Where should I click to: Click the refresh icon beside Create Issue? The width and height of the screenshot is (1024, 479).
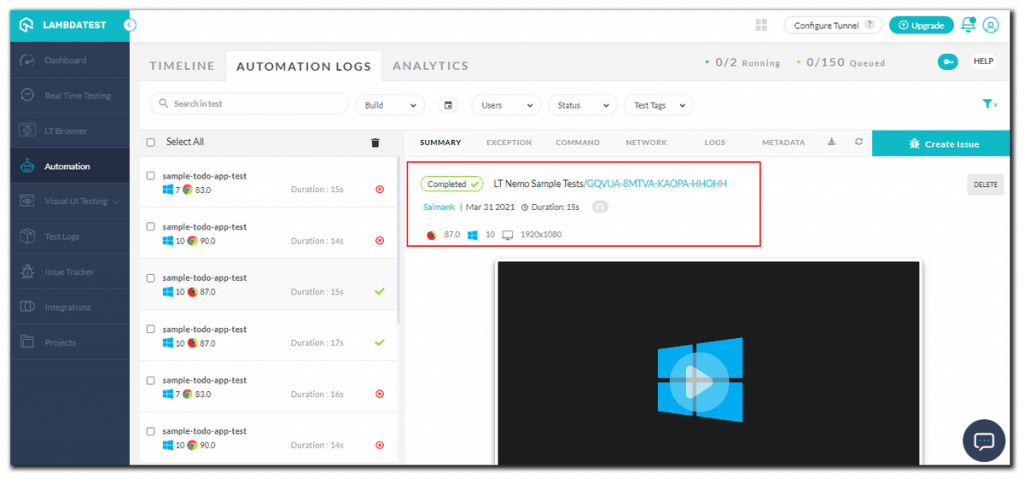[858, 142]
